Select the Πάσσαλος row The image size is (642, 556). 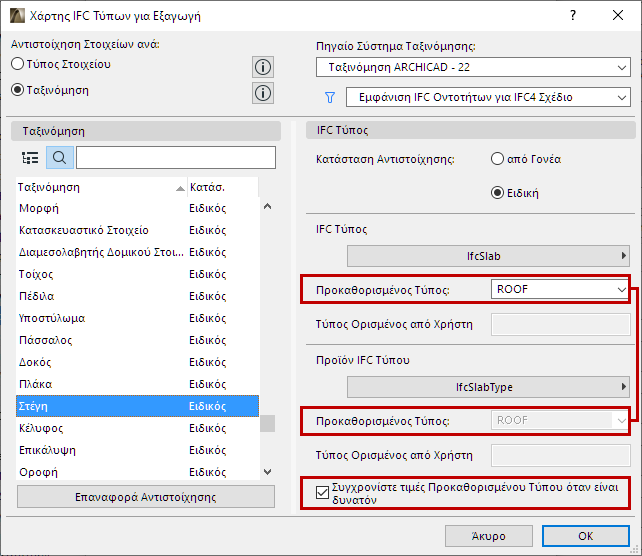point(137,340)
